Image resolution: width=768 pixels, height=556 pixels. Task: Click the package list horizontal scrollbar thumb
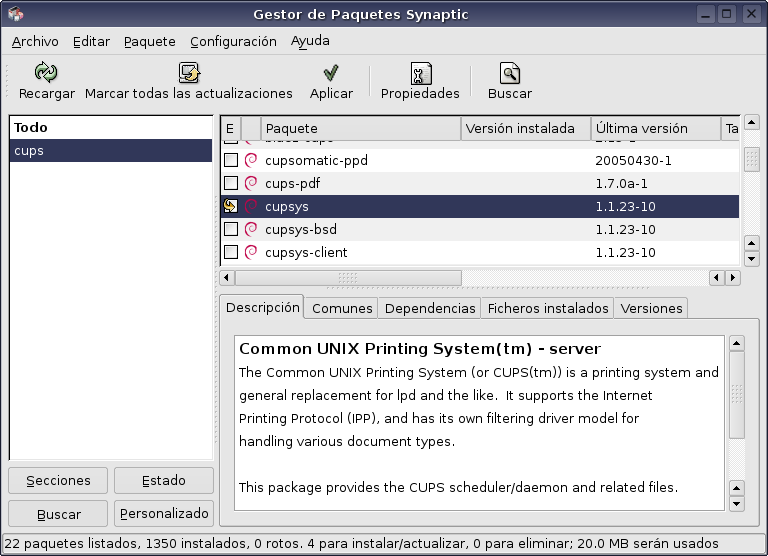(x=348, y=278)
